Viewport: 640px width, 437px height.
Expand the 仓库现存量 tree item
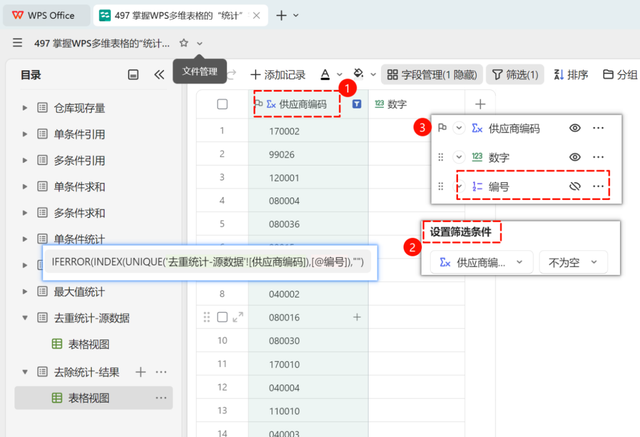(x=24, y=108)
